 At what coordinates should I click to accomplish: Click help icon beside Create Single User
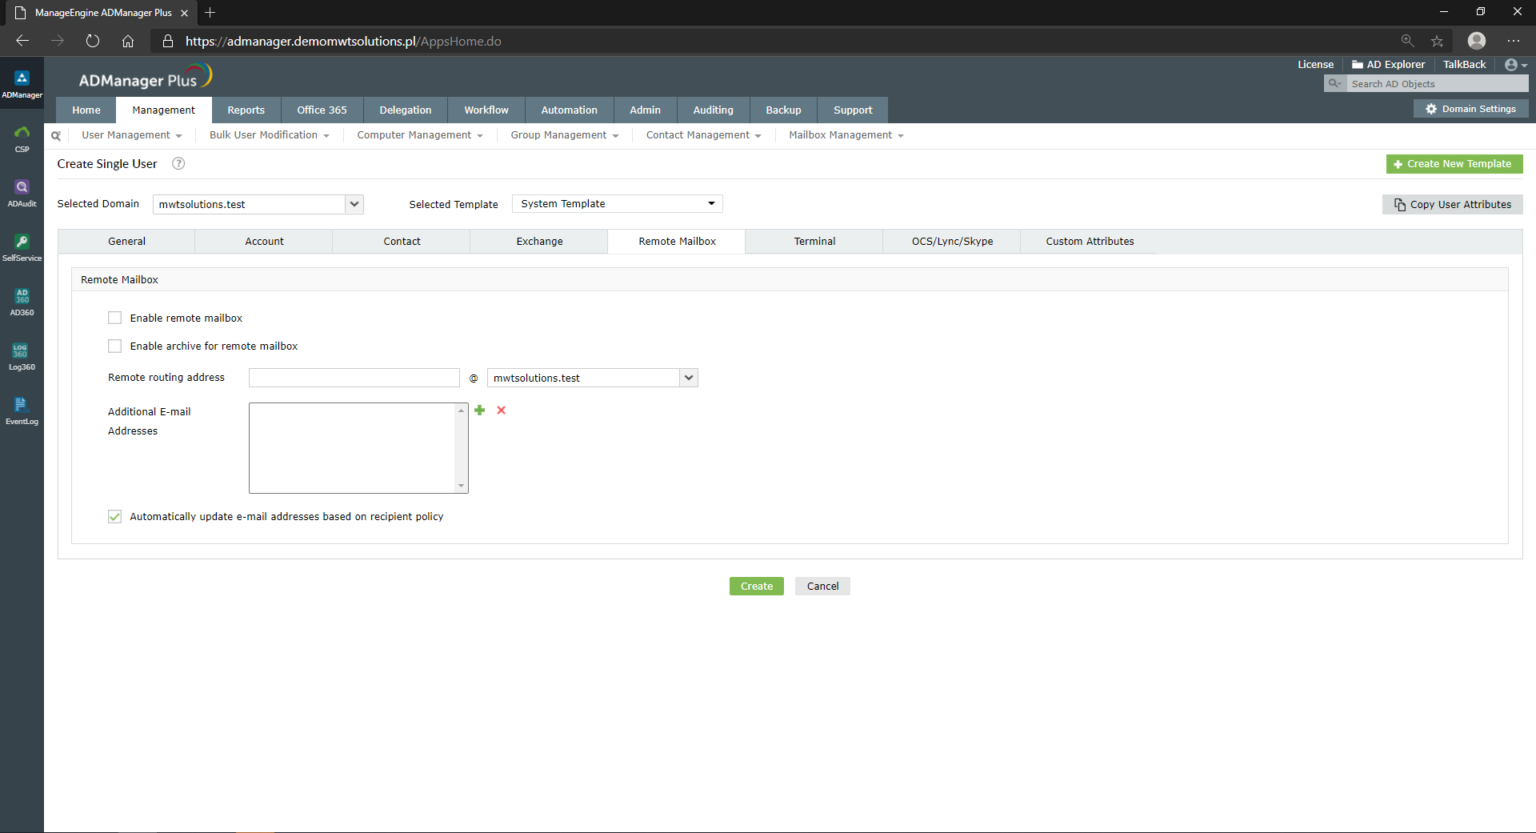tap(179, 164)
